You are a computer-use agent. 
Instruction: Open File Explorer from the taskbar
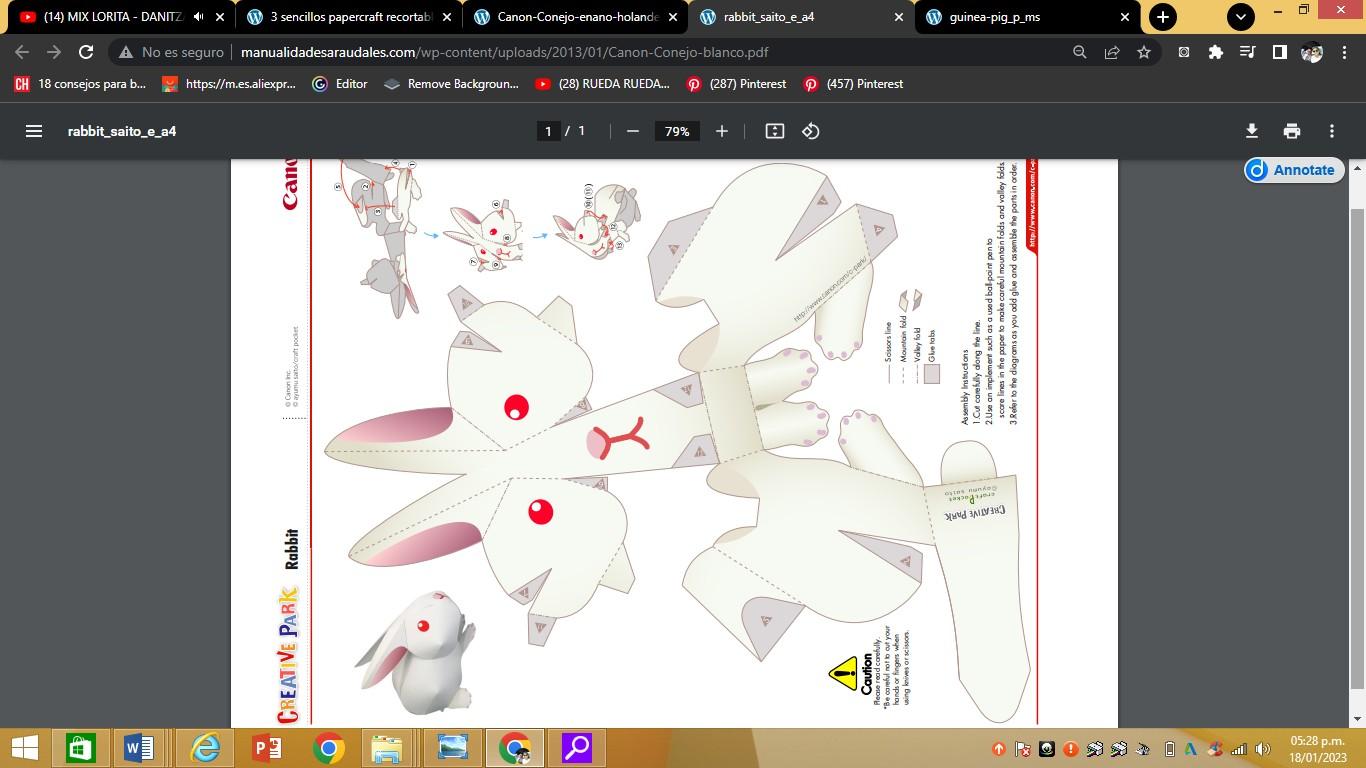[x=387, y=748]
